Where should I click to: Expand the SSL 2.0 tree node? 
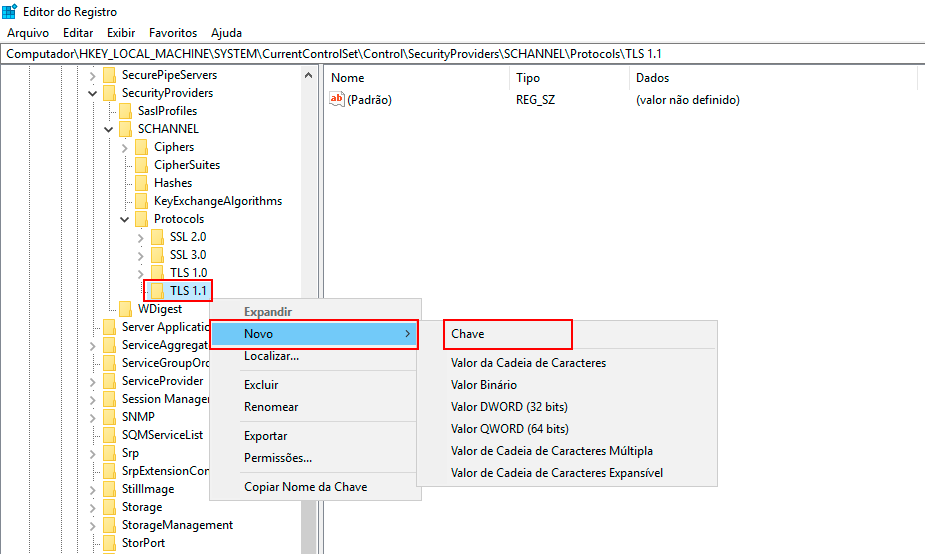(140, 238)
